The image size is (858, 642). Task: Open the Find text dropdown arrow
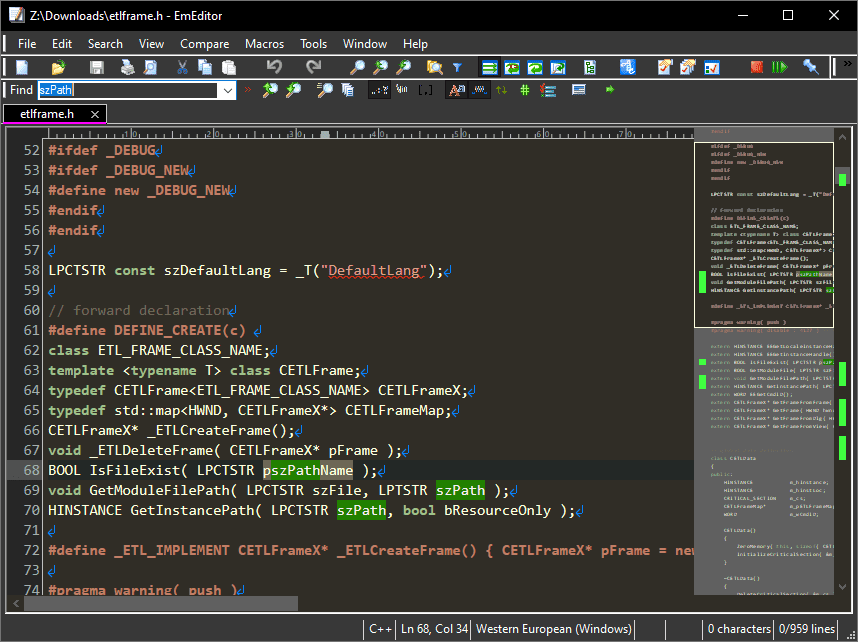227,90
